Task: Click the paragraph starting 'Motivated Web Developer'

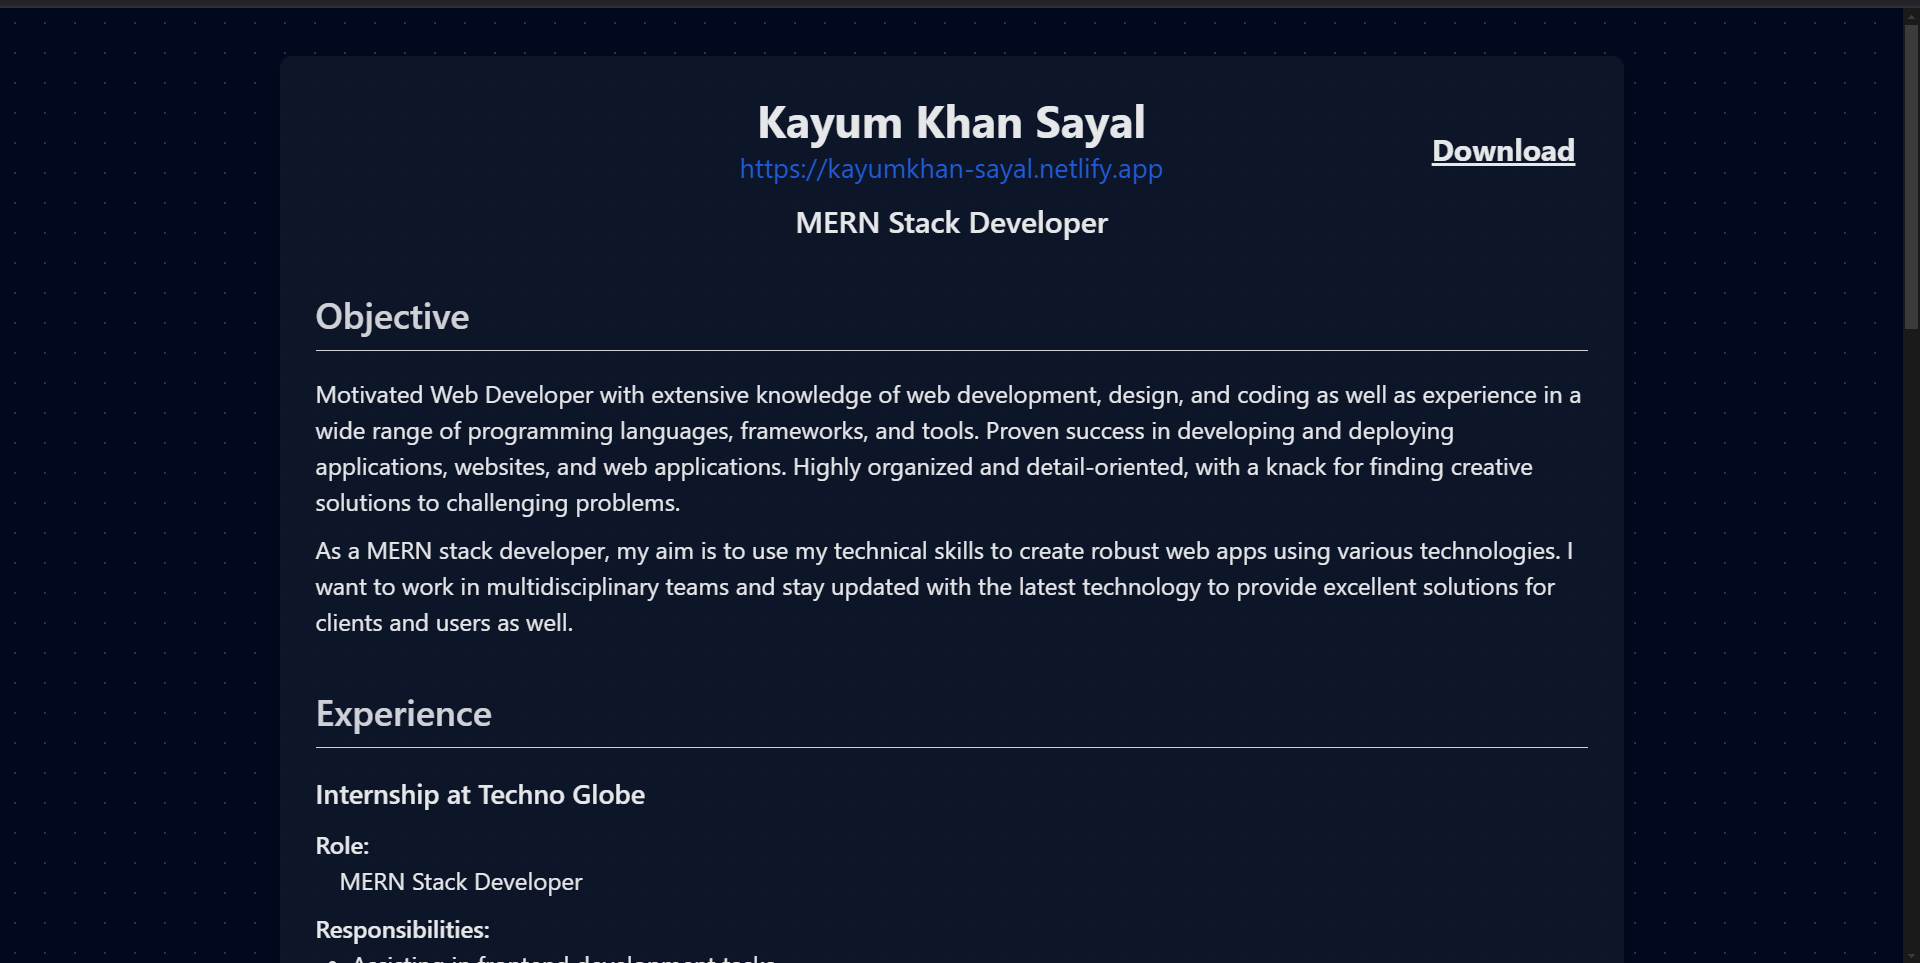Action: click(951, 449)
